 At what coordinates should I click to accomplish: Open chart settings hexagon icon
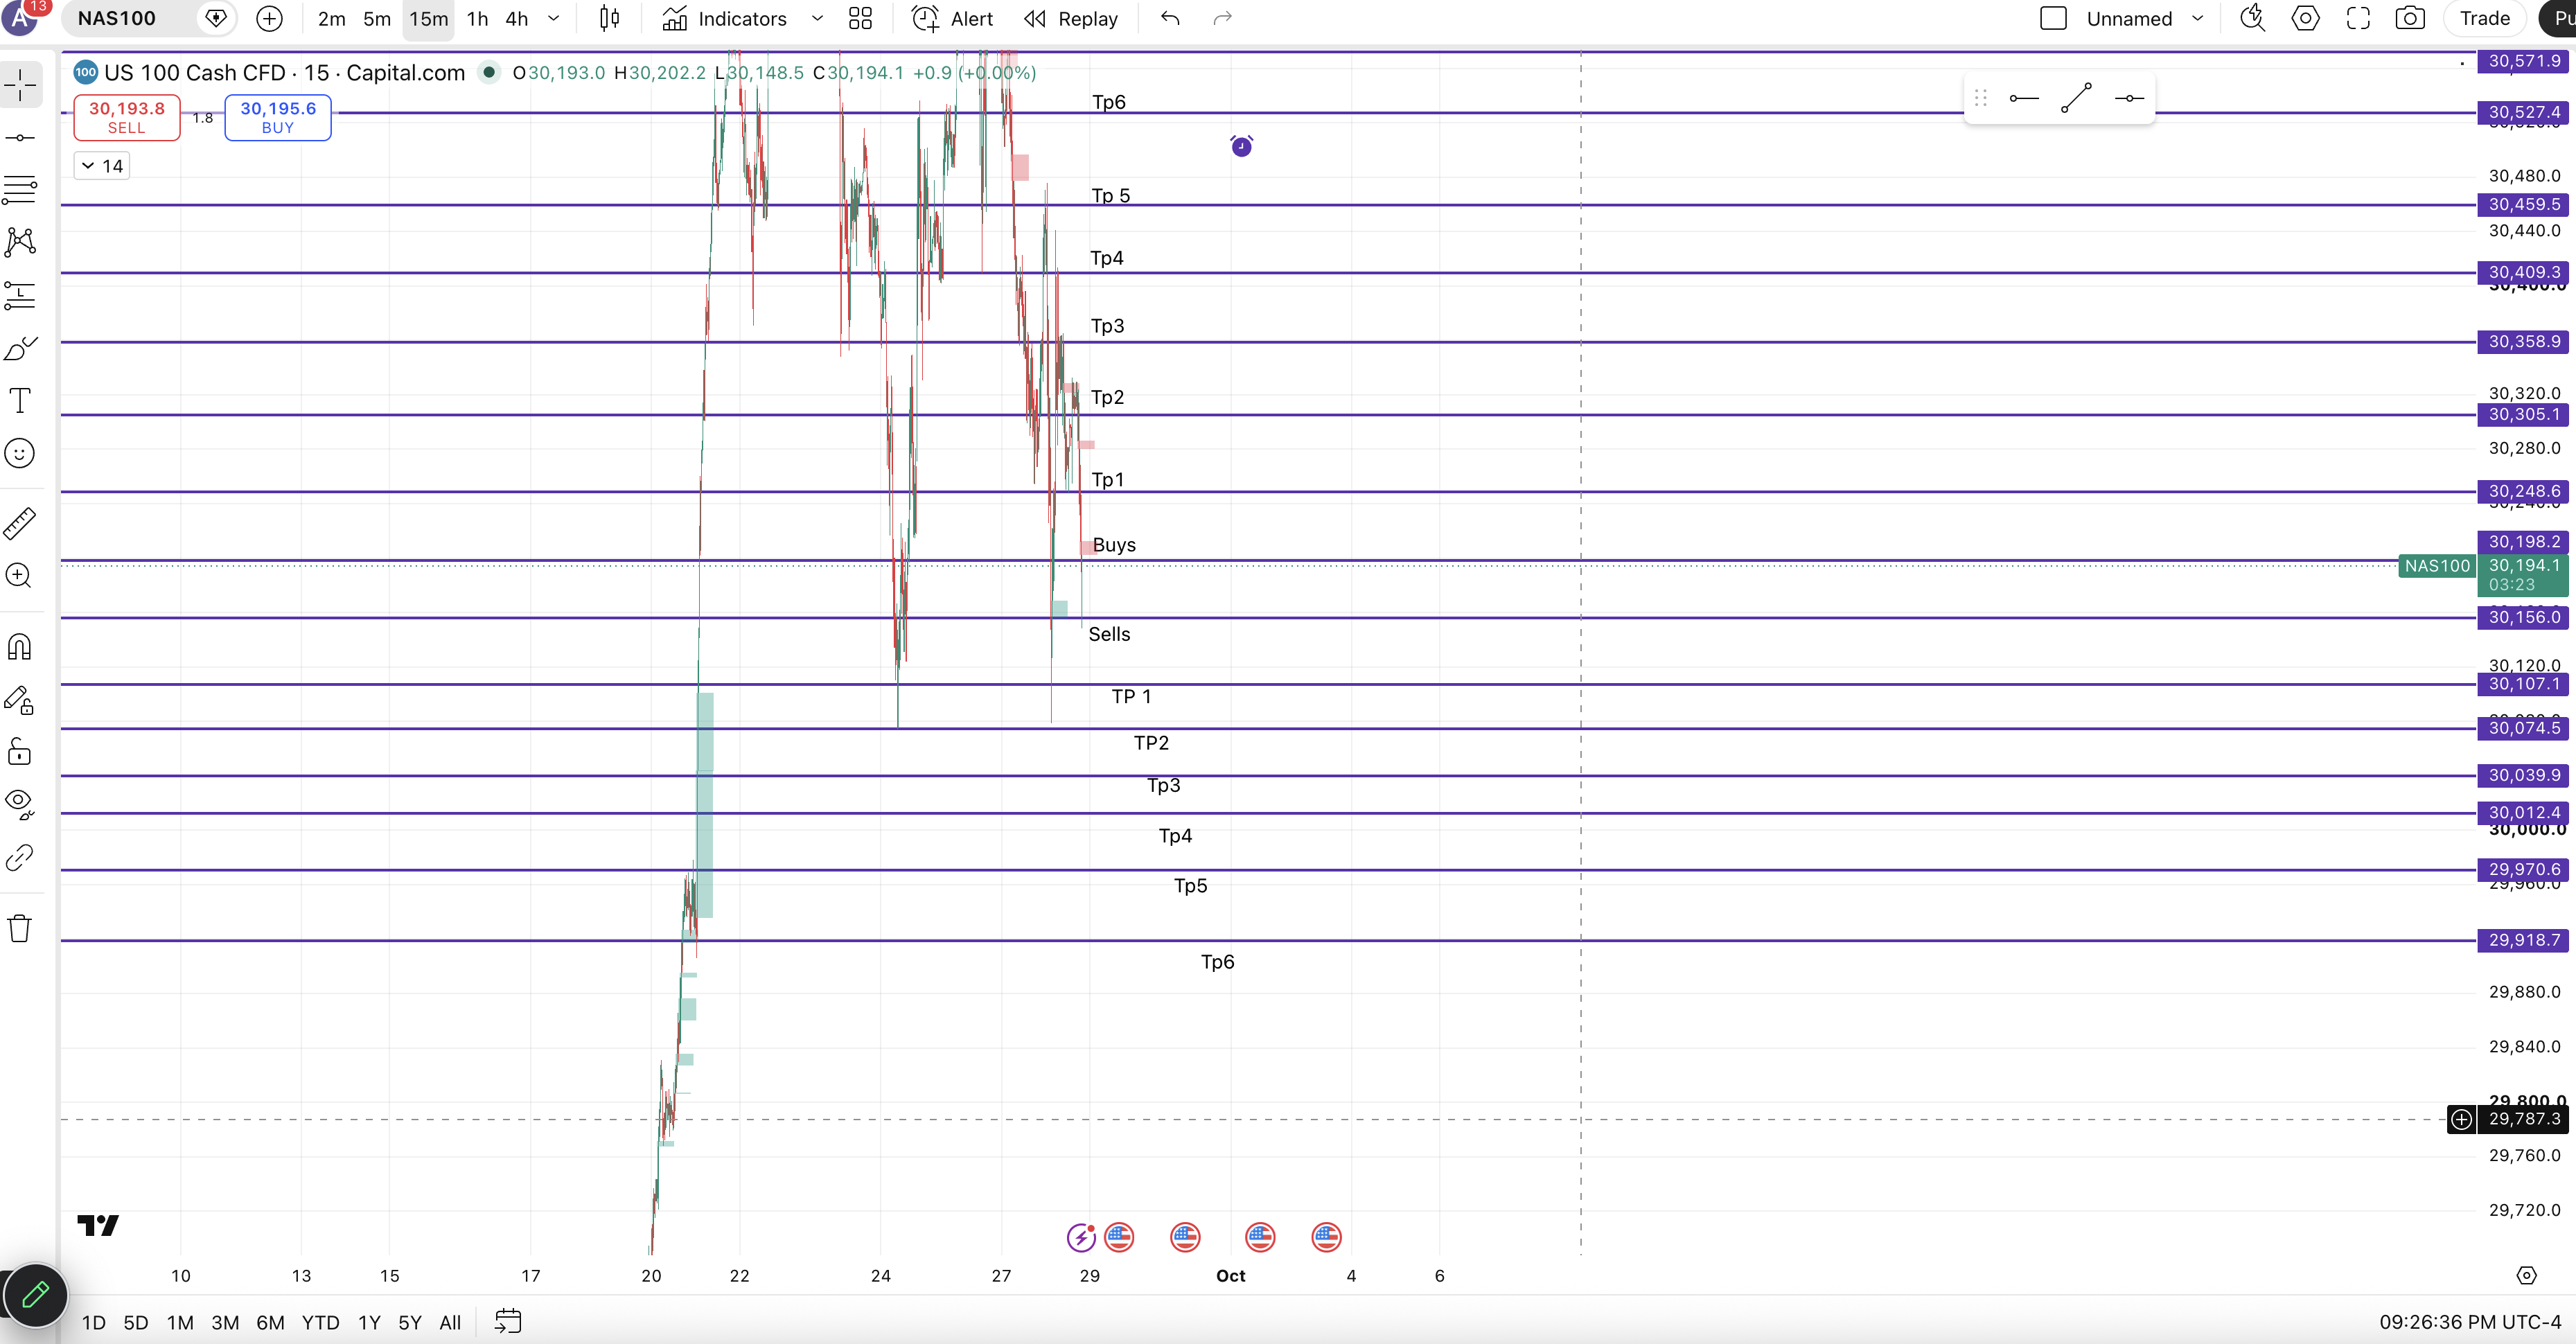(x=2305, y=18)
